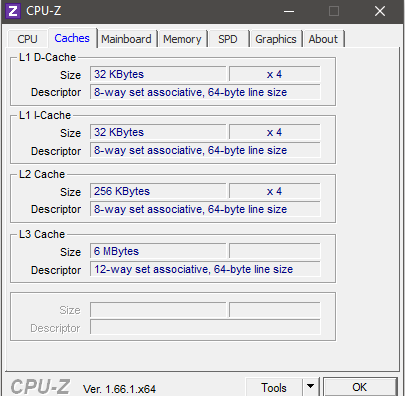Click the L1 D-Cache size field showing 32 KBytes

tap(158, 74)
